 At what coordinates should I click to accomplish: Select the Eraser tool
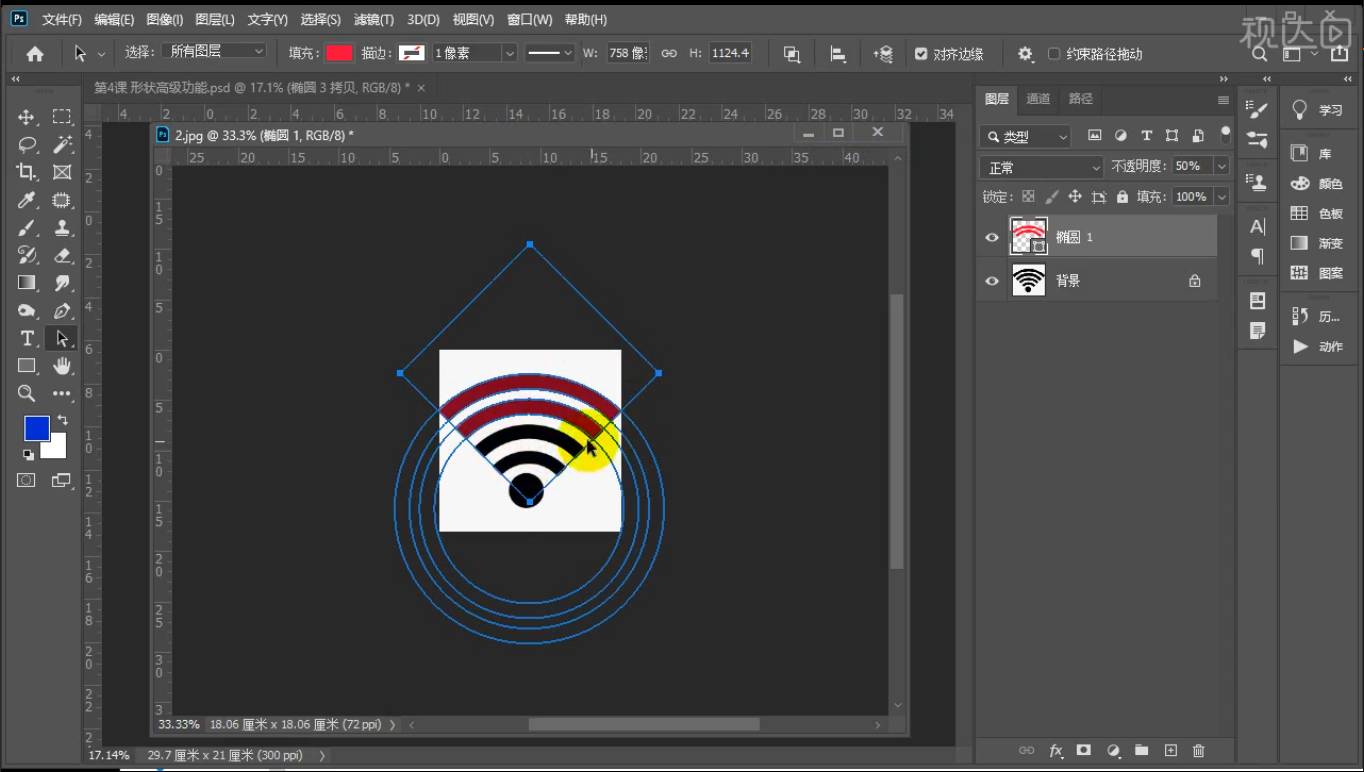click(62, 255)
